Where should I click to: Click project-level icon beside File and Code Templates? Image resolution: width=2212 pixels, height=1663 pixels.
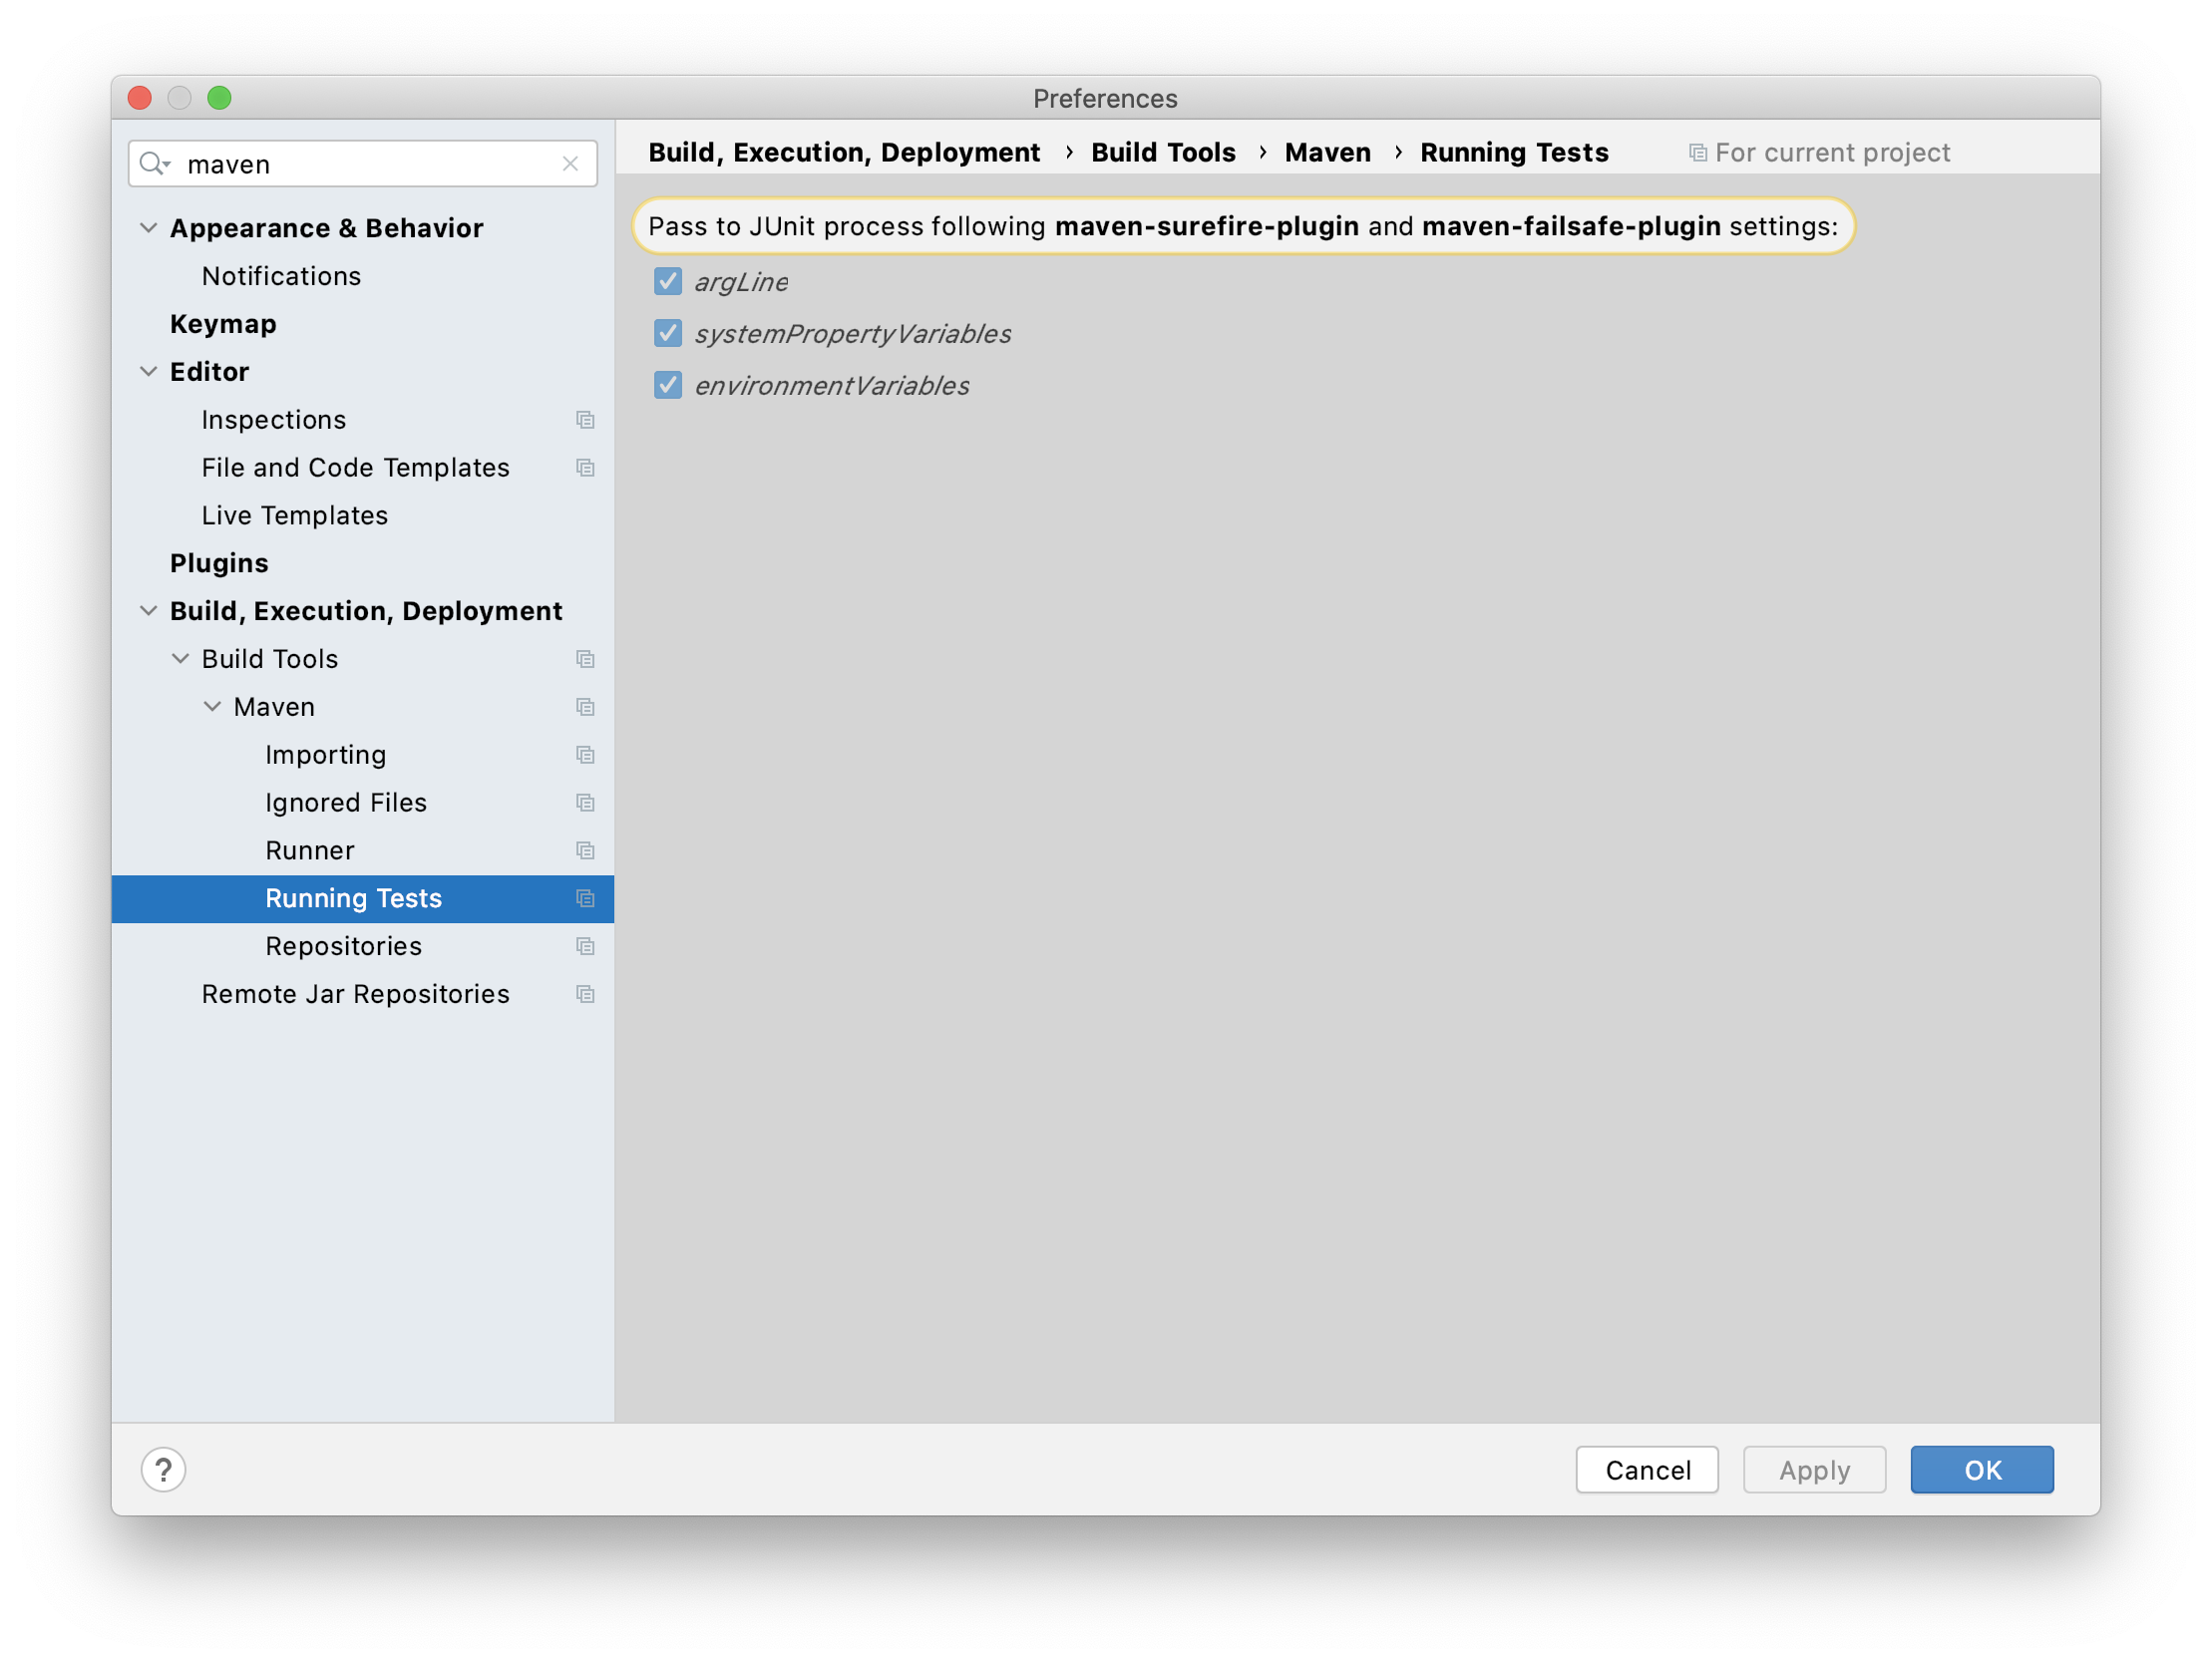(x=585, y=468)
